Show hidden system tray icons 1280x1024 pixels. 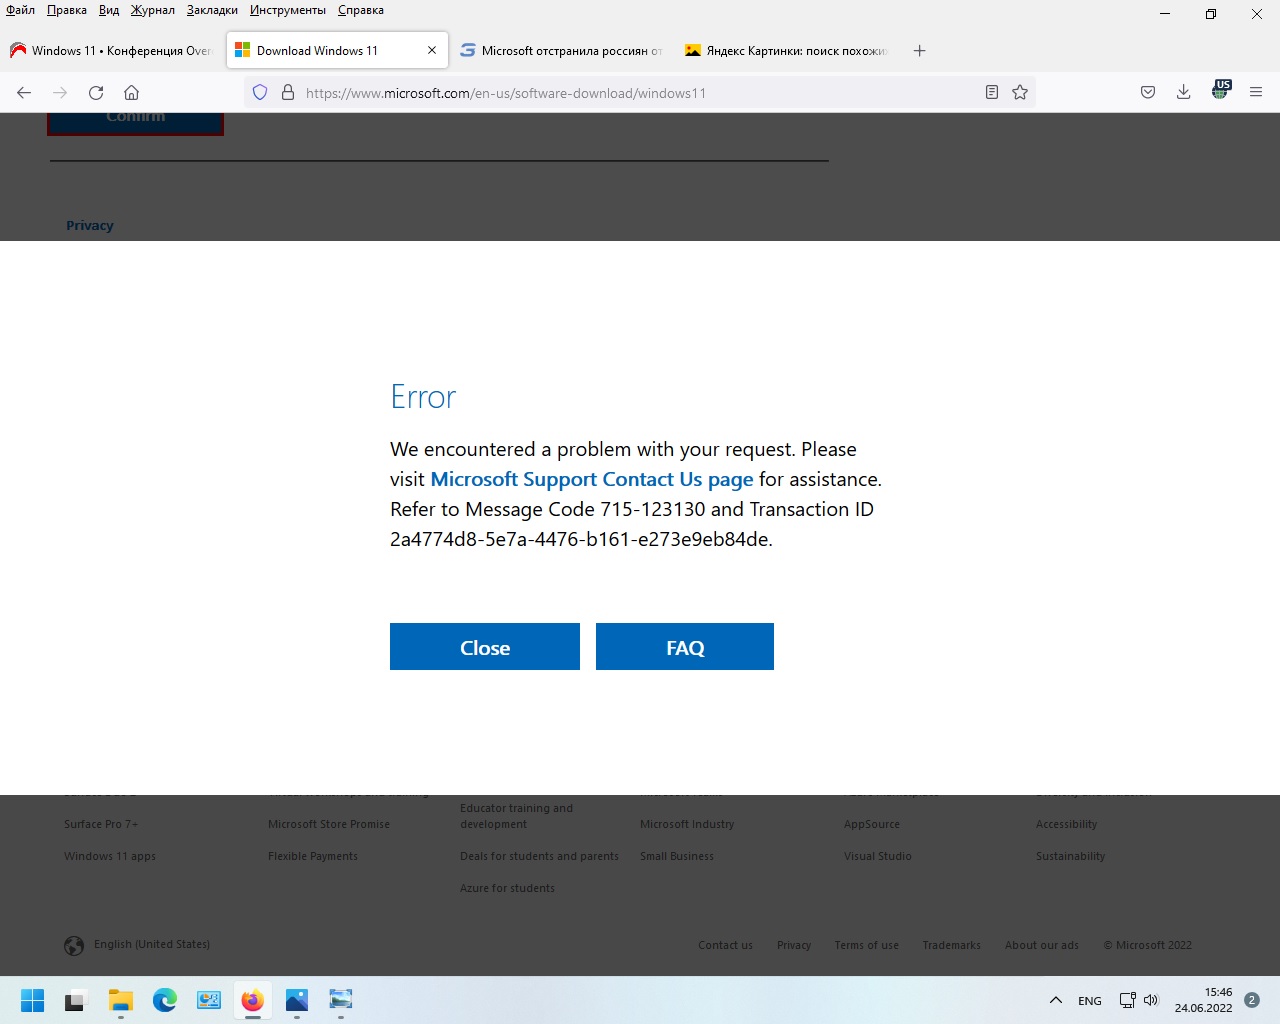click(1056, 1000)
